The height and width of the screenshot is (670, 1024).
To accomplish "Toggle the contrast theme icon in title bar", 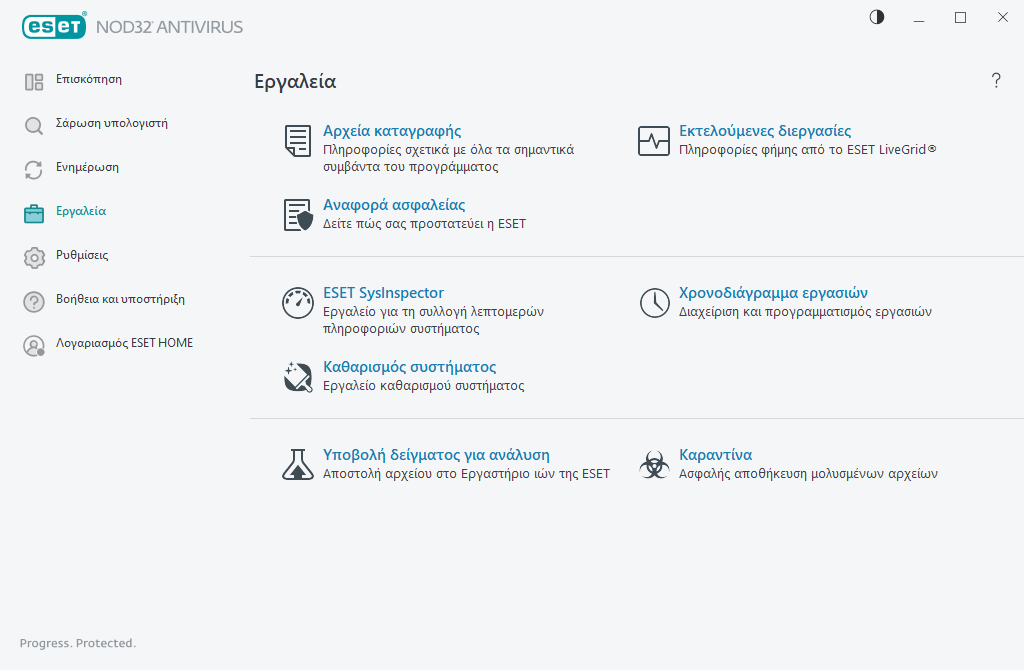I will tap(877, 18).
